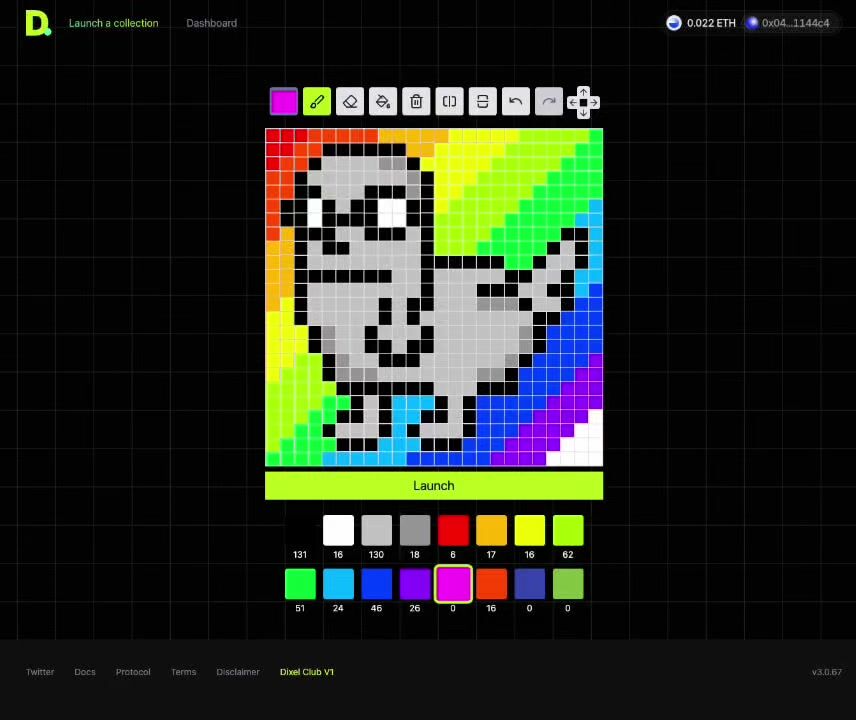Pick the yellow palette swatch

point(530,530)
